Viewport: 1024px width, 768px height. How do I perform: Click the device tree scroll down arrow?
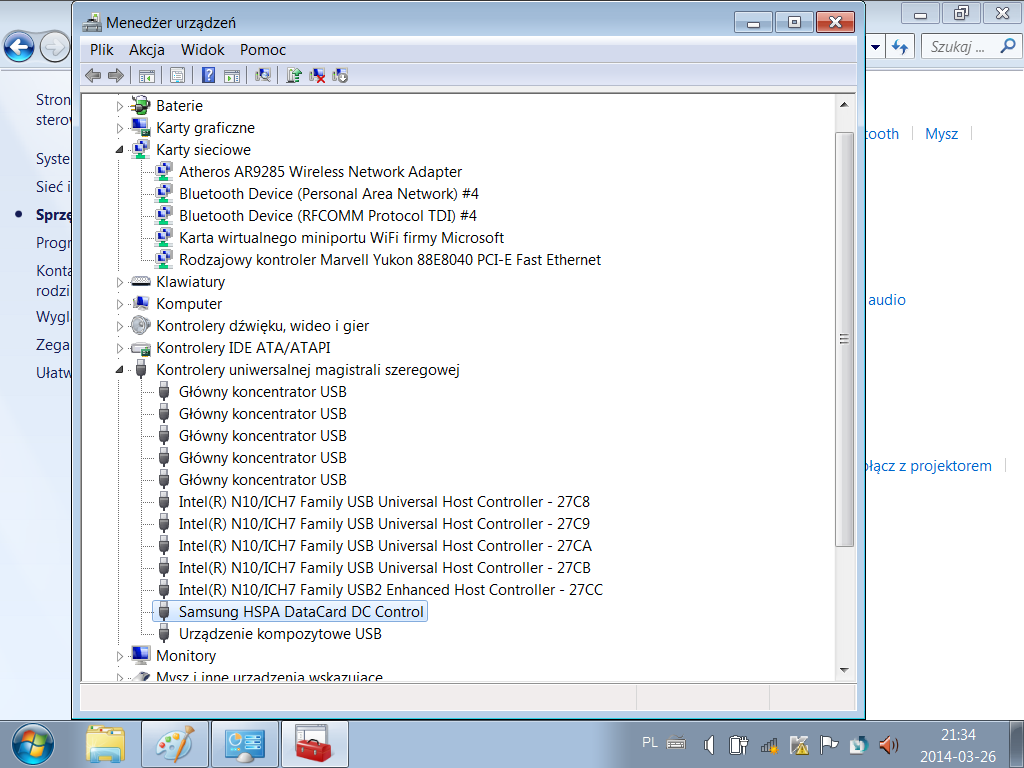[x=844, y=670]
